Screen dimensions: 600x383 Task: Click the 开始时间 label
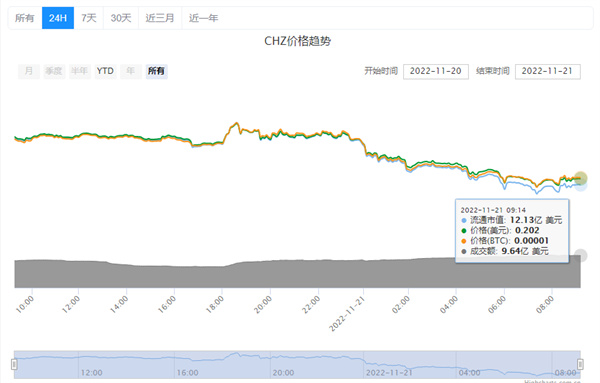coord(381,71)
